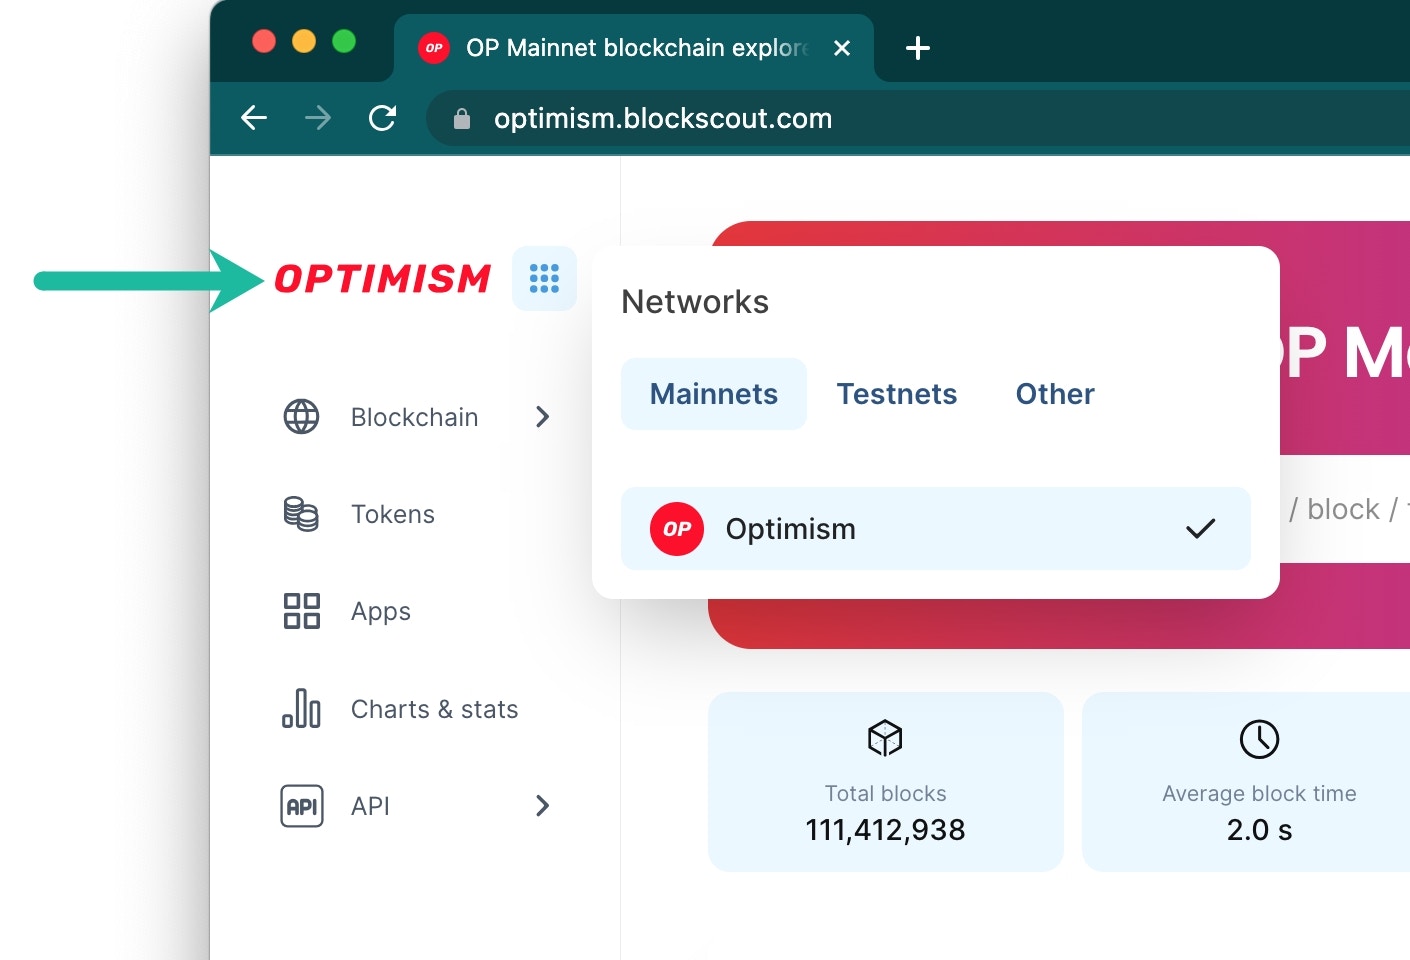Click the Apps grid icon
Image resolution: width=1410 pixels, height=960 pixels.
coord(301,611)
